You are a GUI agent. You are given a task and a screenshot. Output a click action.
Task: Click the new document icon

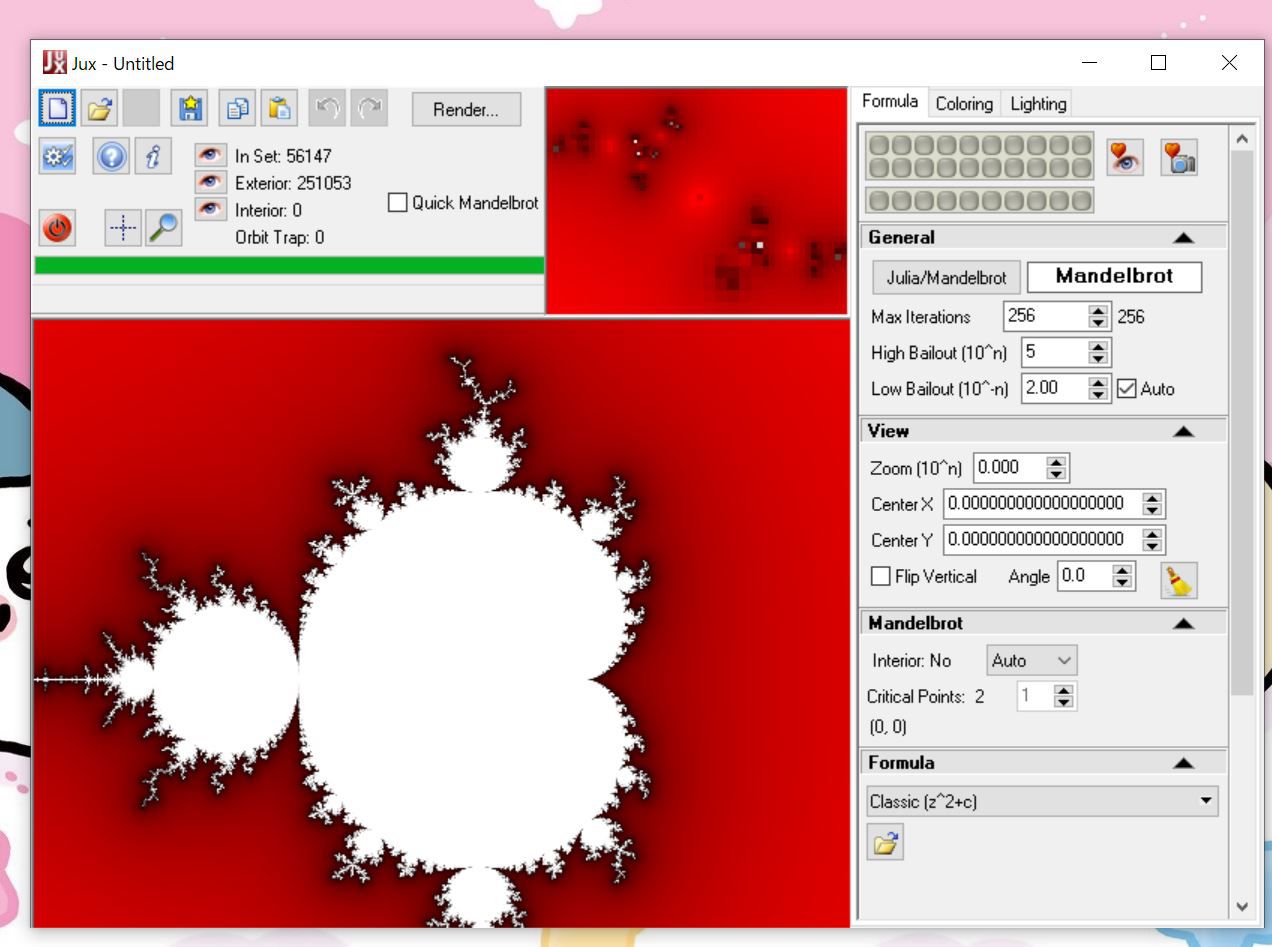57,108
